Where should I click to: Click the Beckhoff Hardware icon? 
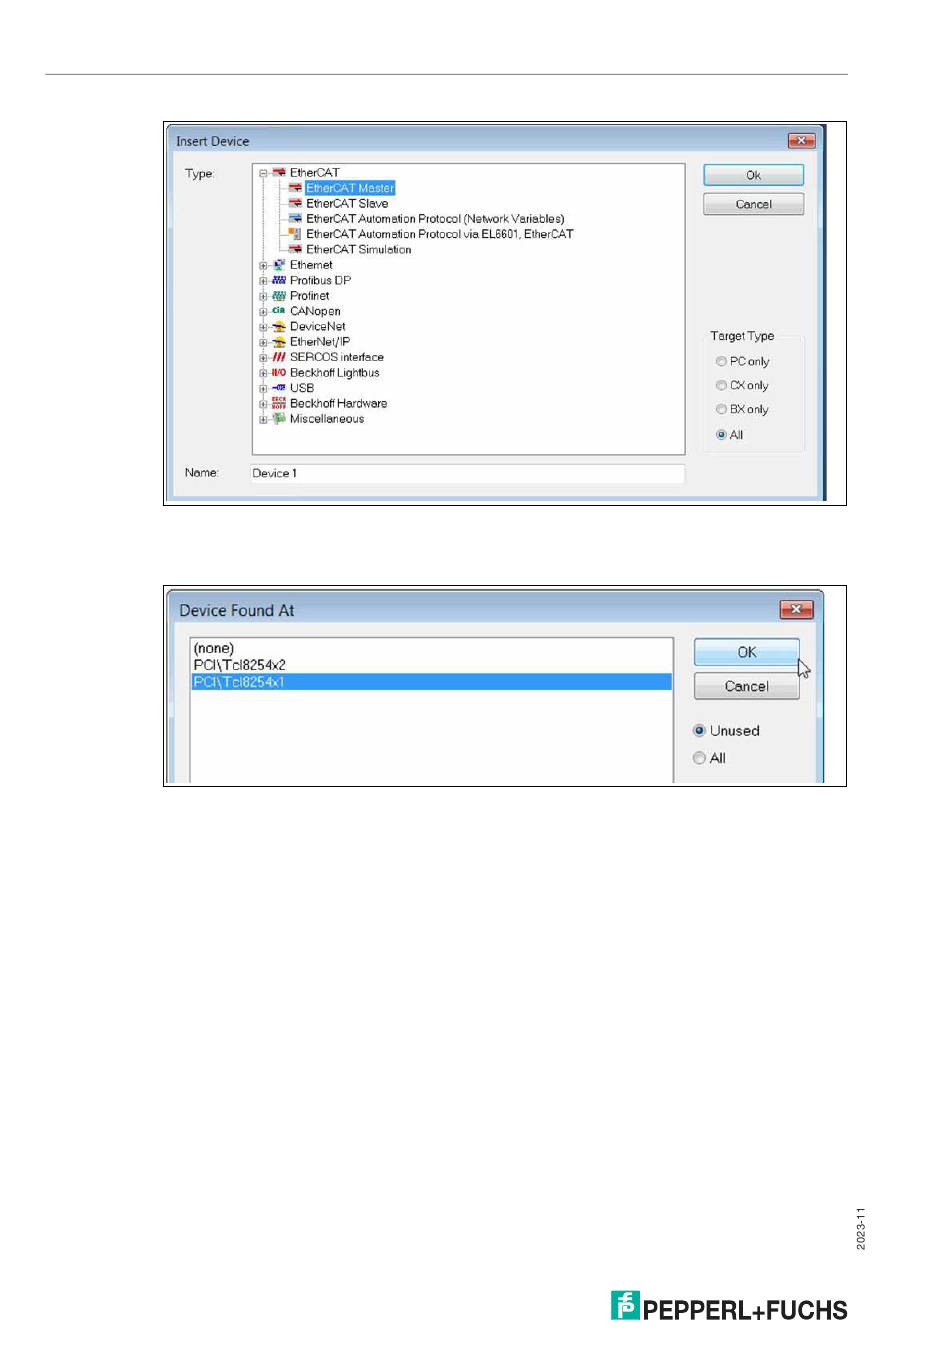279,403
